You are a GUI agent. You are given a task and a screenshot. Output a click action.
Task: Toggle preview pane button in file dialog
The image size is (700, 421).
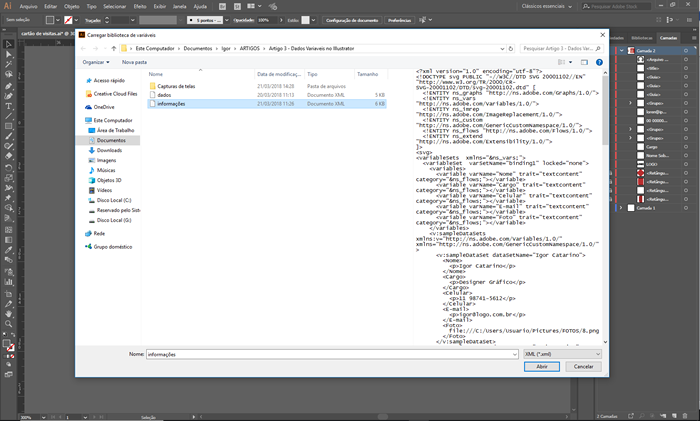click(x=584, y=62)
